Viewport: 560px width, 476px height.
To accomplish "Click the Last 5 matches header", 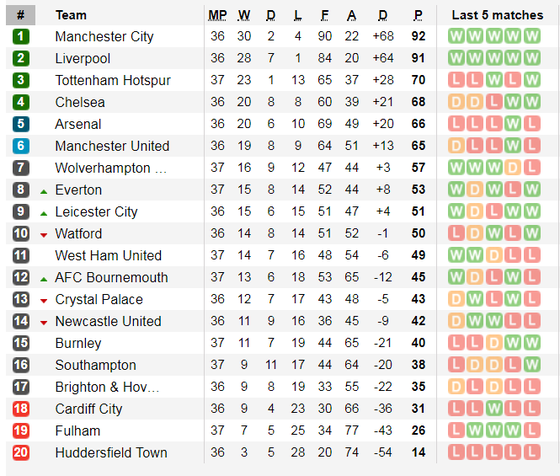I will click(x=497, y=15).
